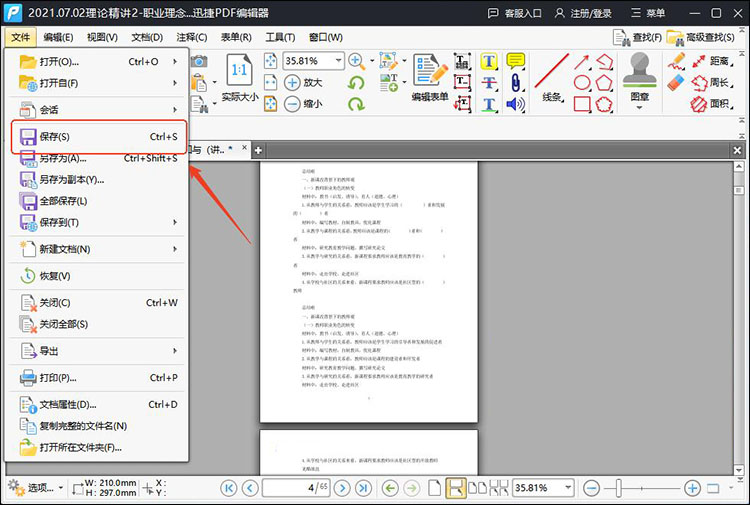Choose 保存(S) from the File menu

pos(97,137)
